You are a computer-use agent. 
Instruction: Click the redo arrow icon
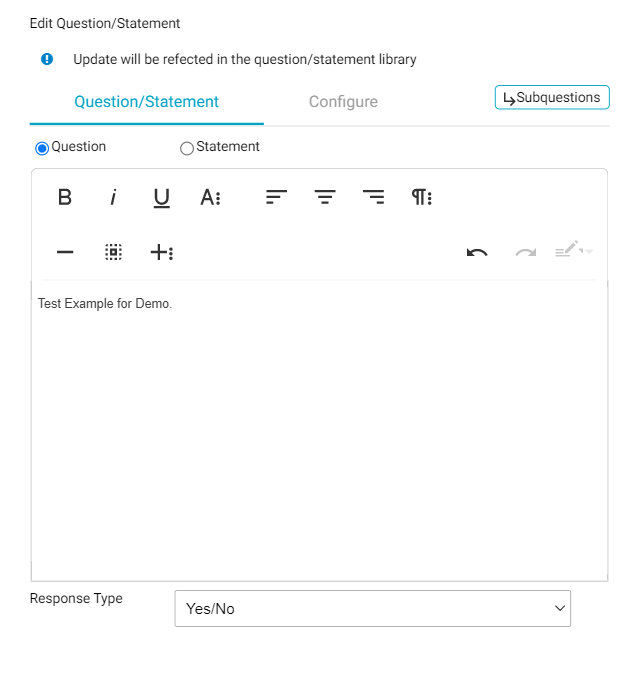525,252
